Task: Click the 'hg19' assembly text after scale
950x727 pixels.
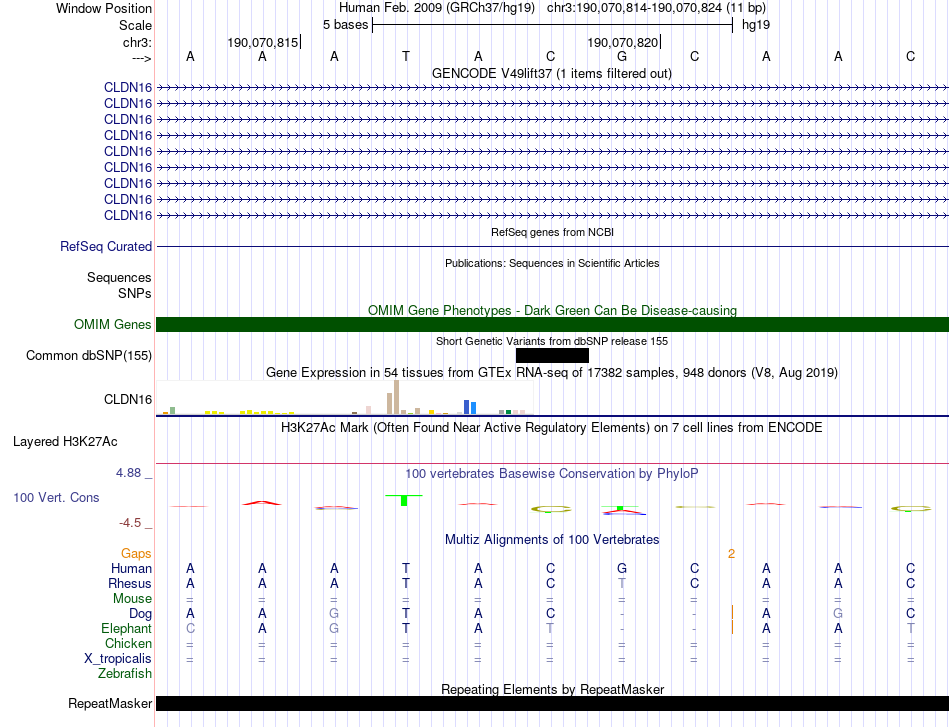Action: click(756, 25)
